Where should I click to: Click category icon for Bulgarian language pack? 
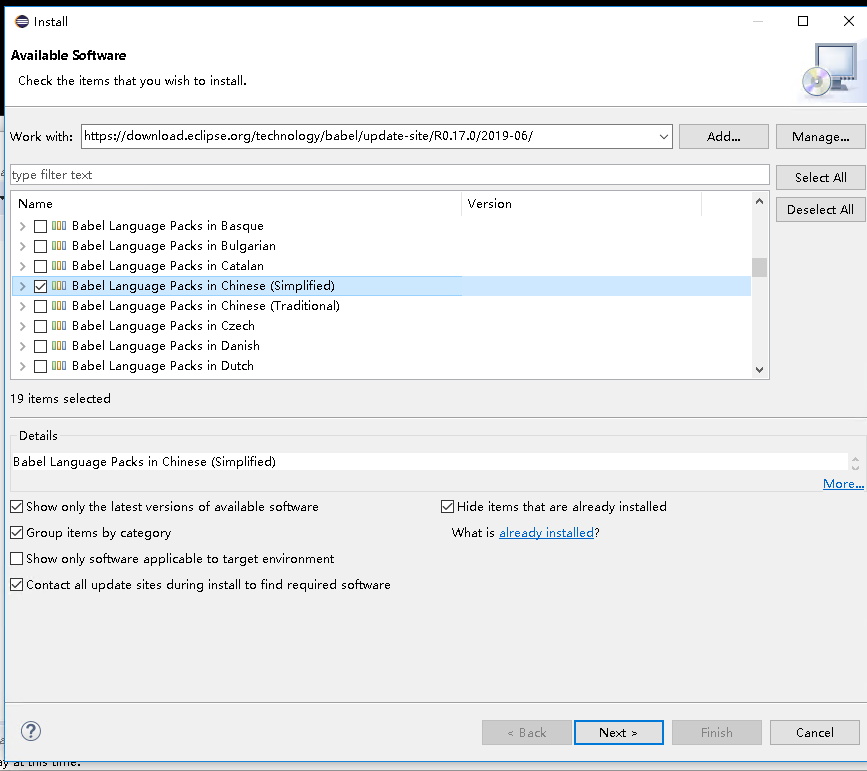[59, 246]
